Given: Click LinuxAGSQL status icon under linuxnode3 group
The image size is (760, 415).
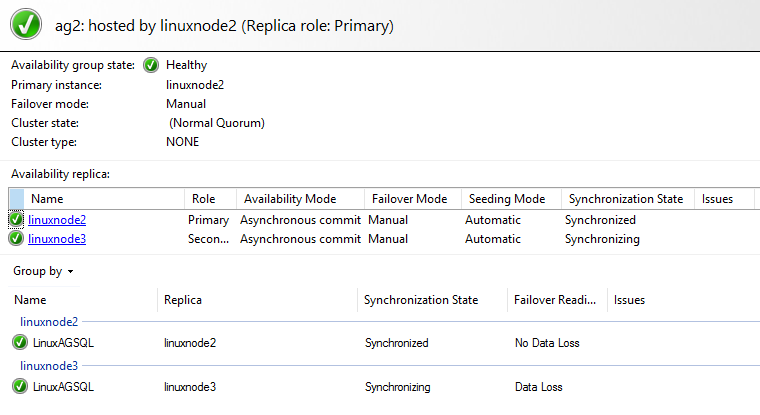Looking at the screenshot, I should 20,387.
